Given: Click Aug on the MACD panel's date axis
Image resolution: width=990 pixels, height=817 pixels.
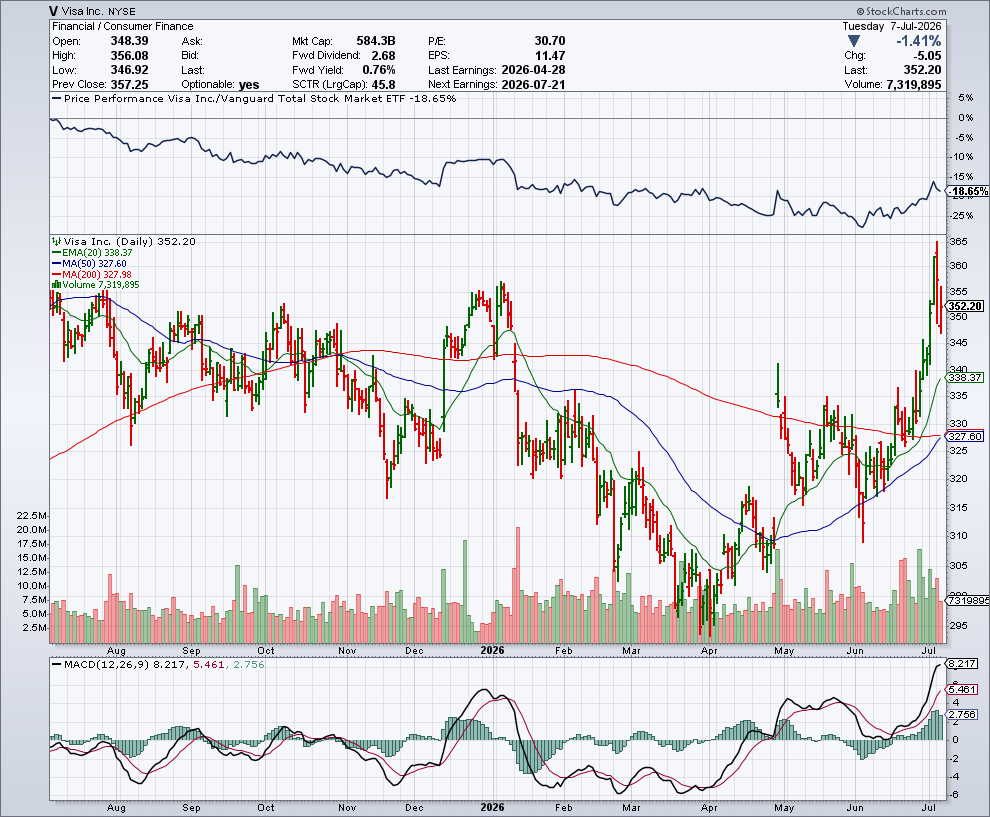Looking at the screenshot, I should point(116,808).
